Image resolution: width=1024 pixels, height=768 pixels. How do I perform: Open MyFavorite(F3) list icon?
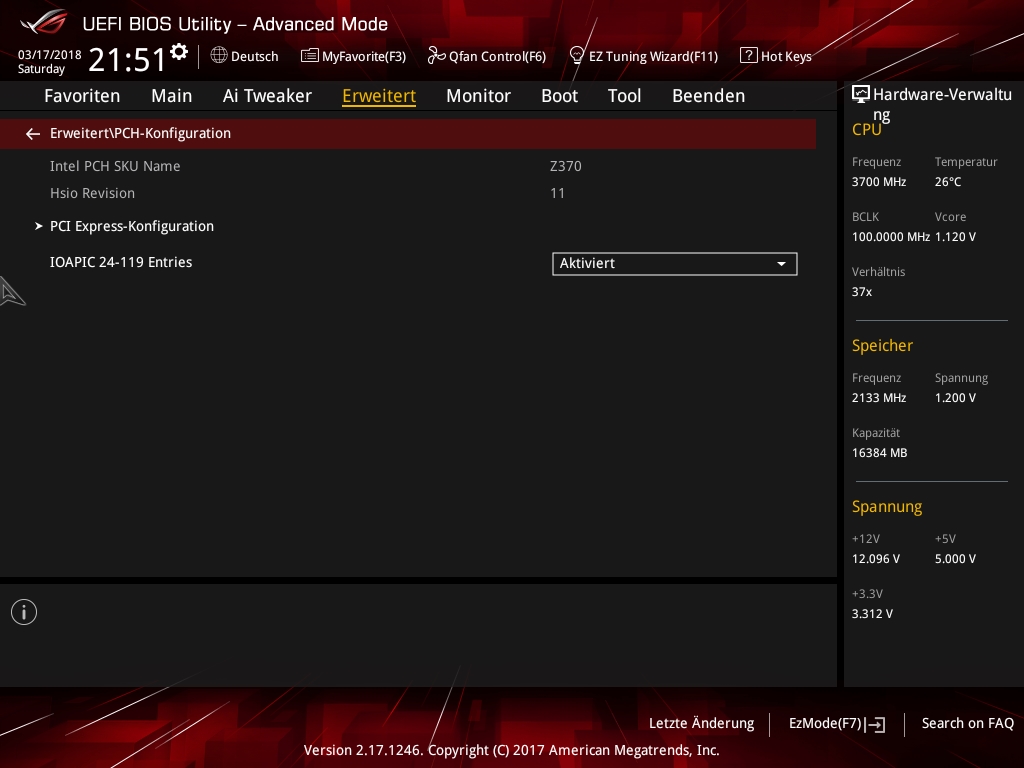click(310, 56)
